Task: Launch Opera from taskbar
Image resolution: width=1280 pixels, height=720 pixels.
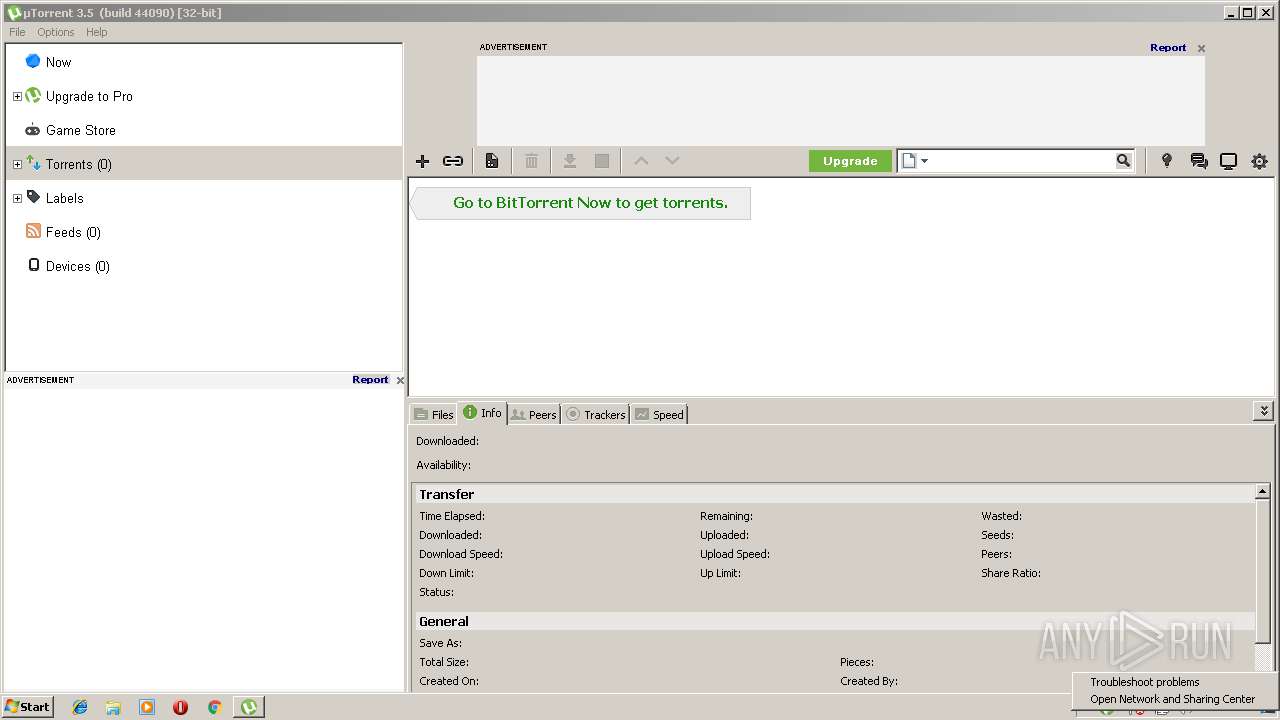Action: [x=181, y=707]
